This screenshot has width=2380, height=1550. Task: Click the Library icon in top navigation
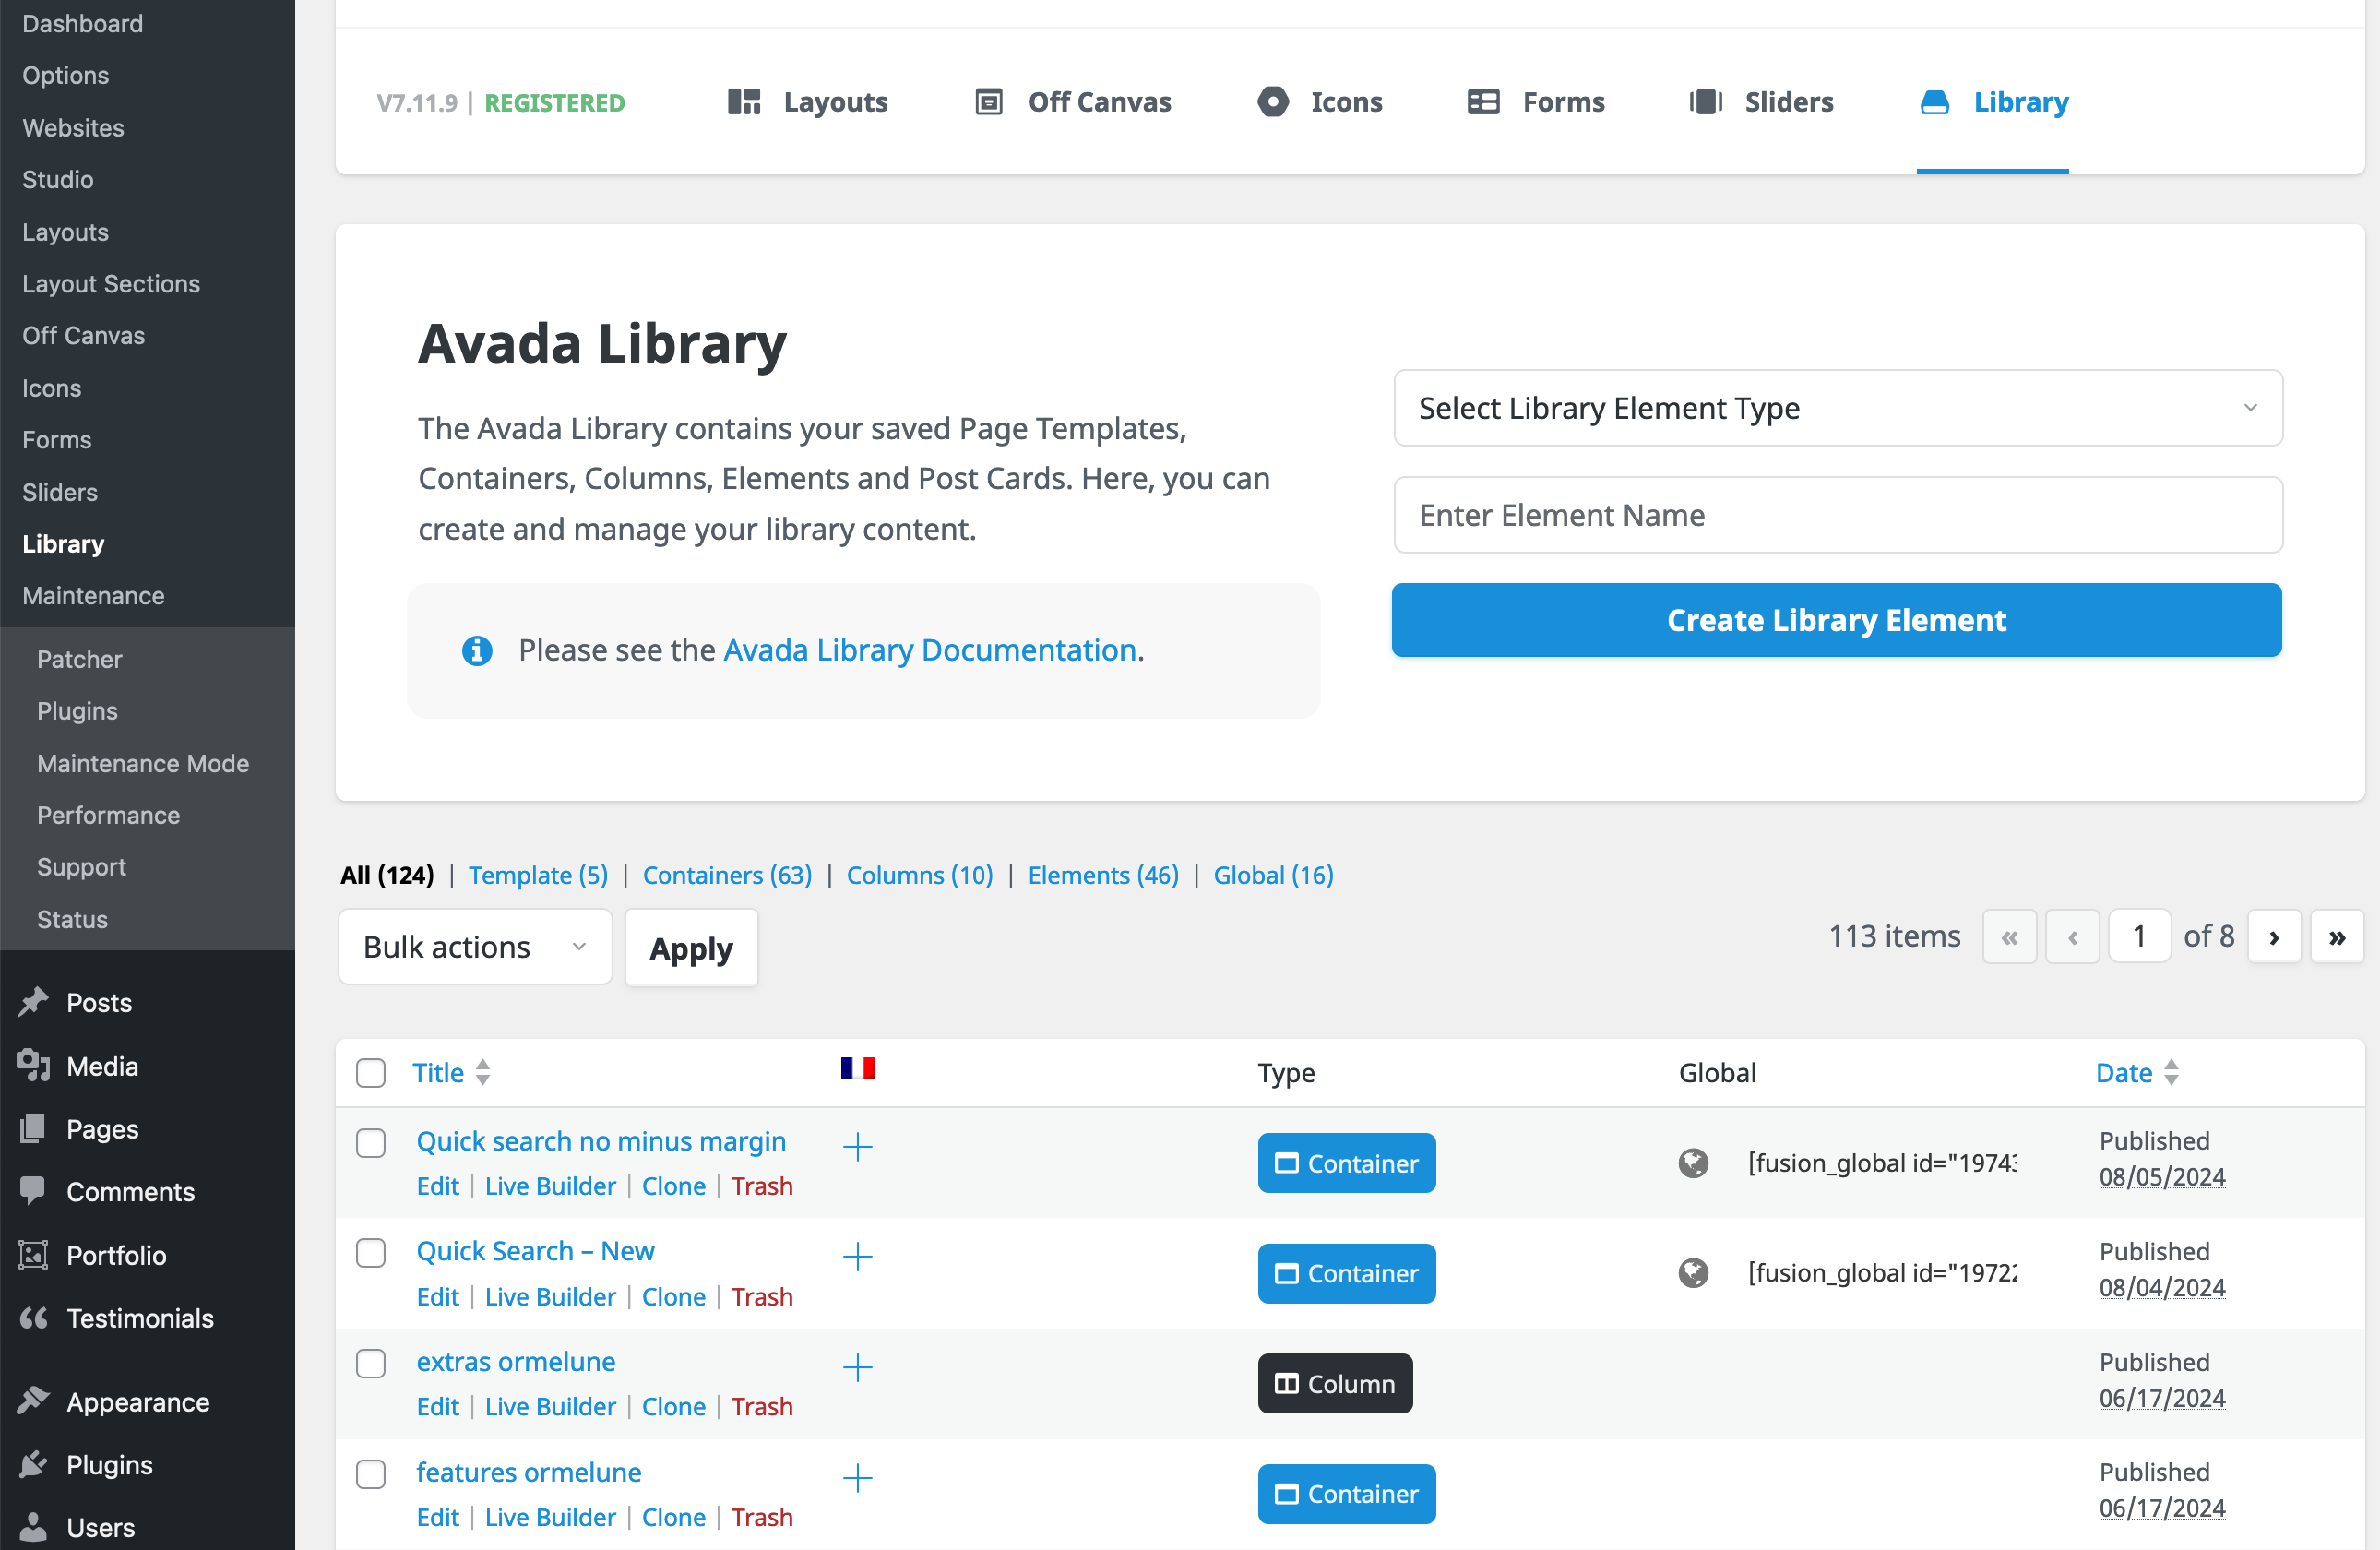coord(1934,102)
